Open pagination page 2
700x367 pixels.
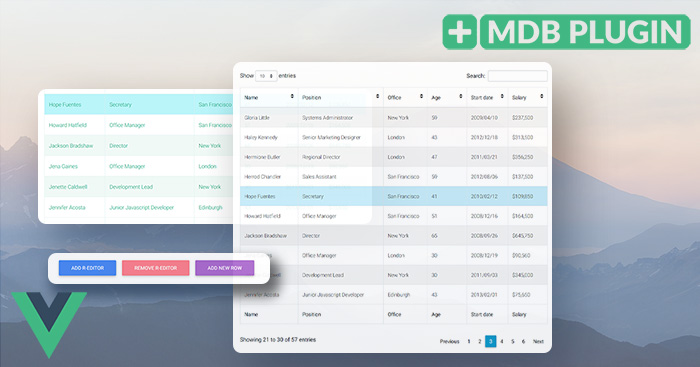479,342
